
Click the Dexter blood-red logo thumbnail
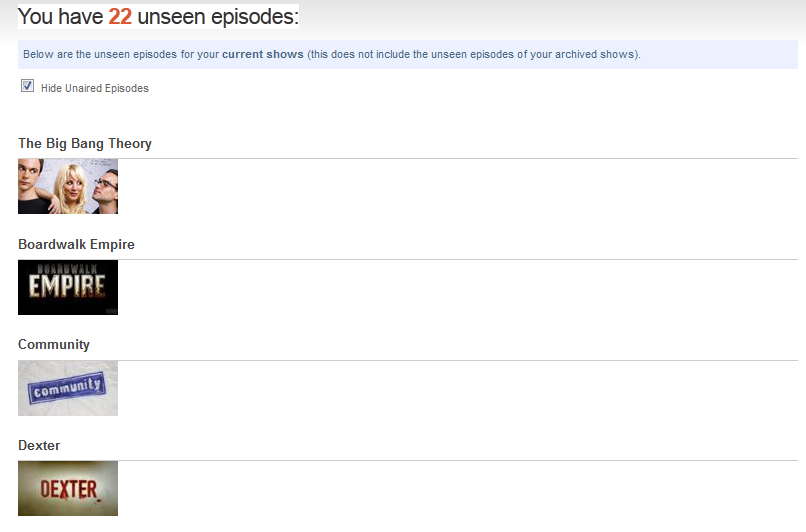pos(68,488)
